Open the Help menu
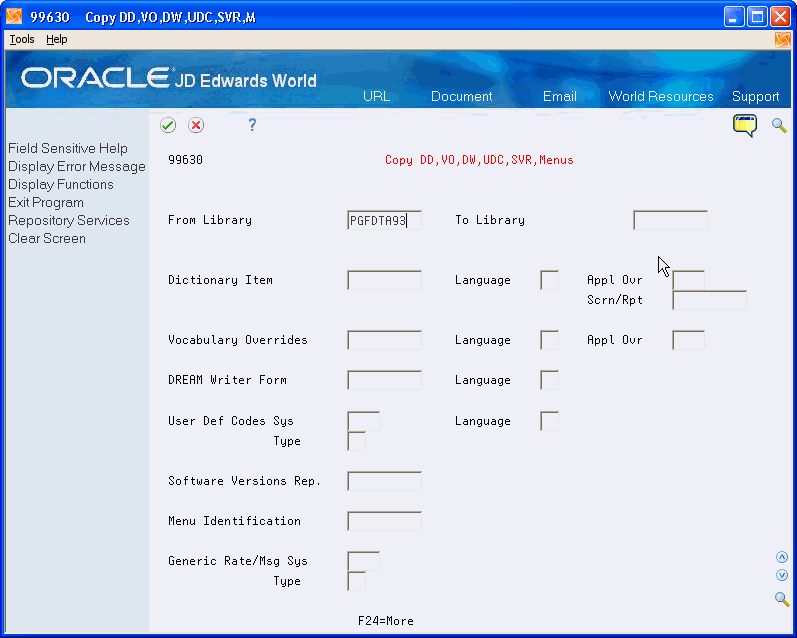 click(x=56, y=39)
